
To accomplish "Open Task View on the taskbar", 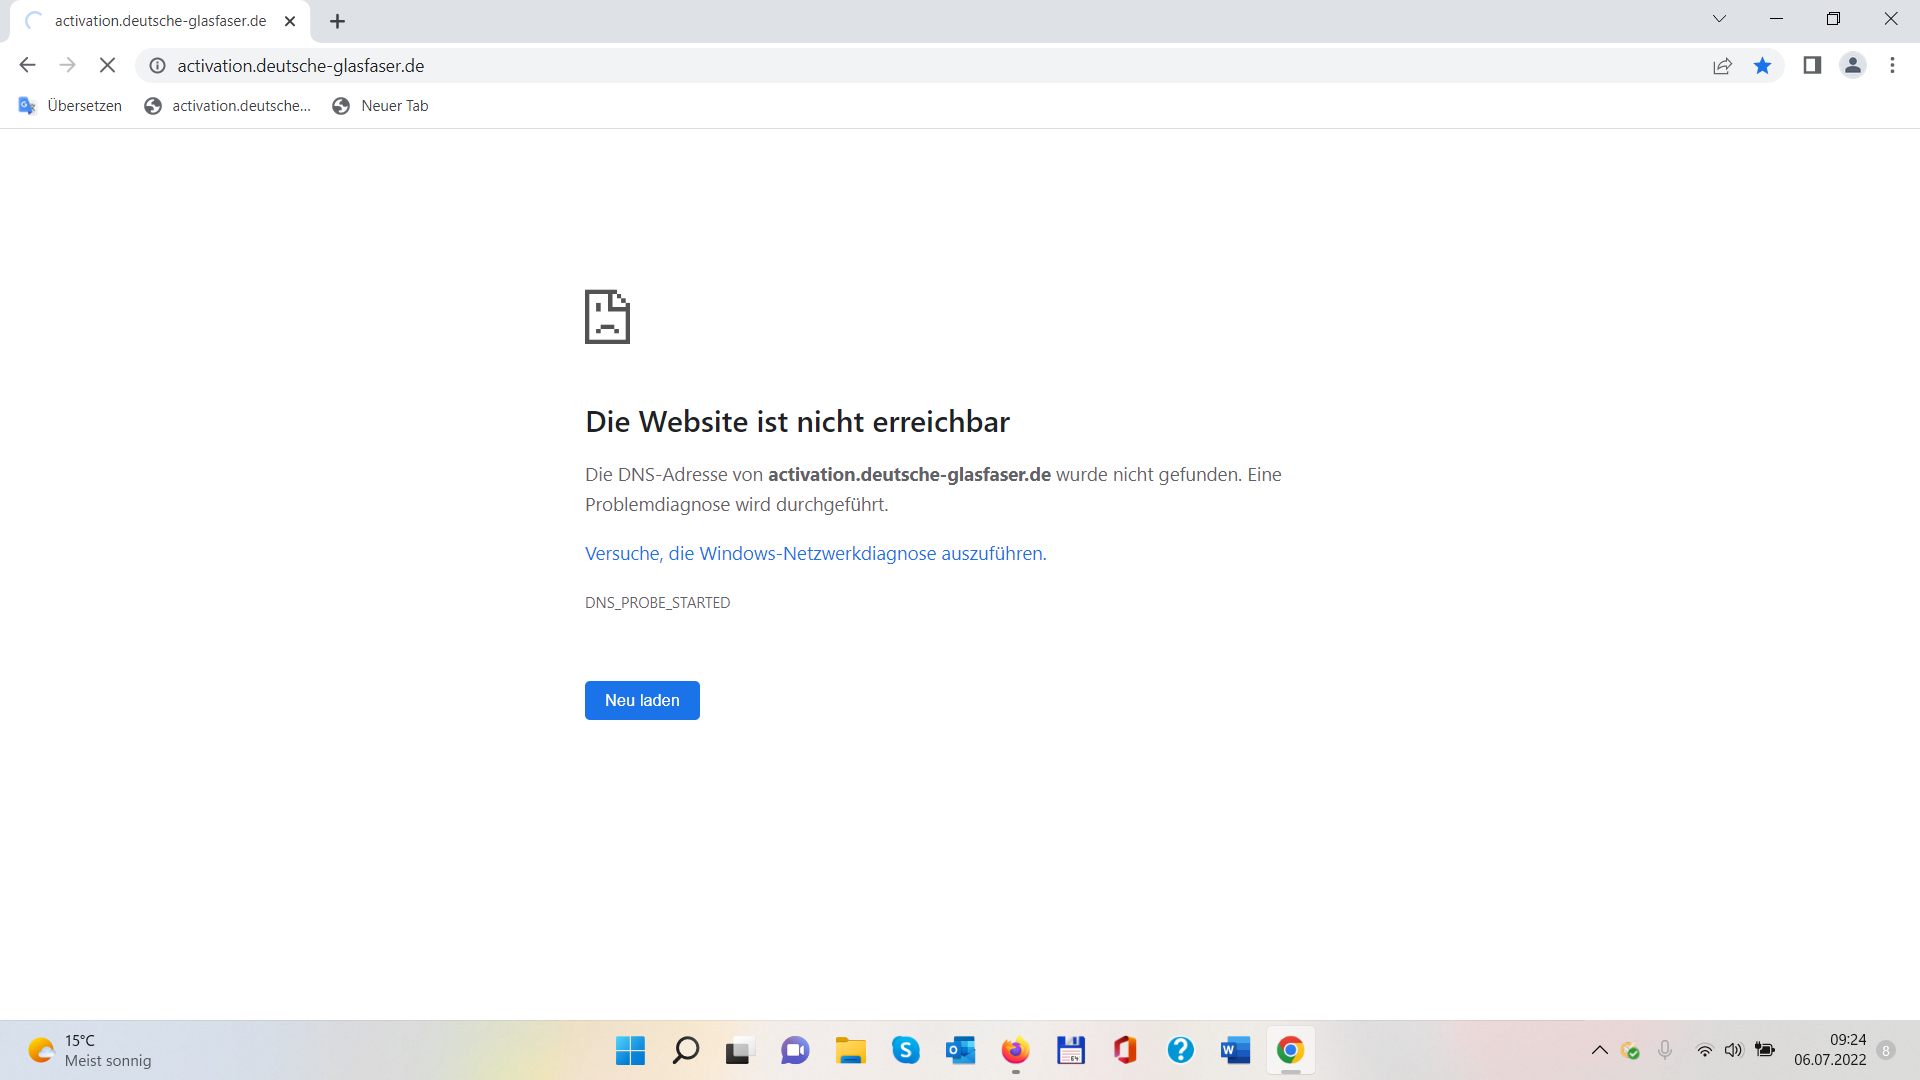I will [738, 1051].
